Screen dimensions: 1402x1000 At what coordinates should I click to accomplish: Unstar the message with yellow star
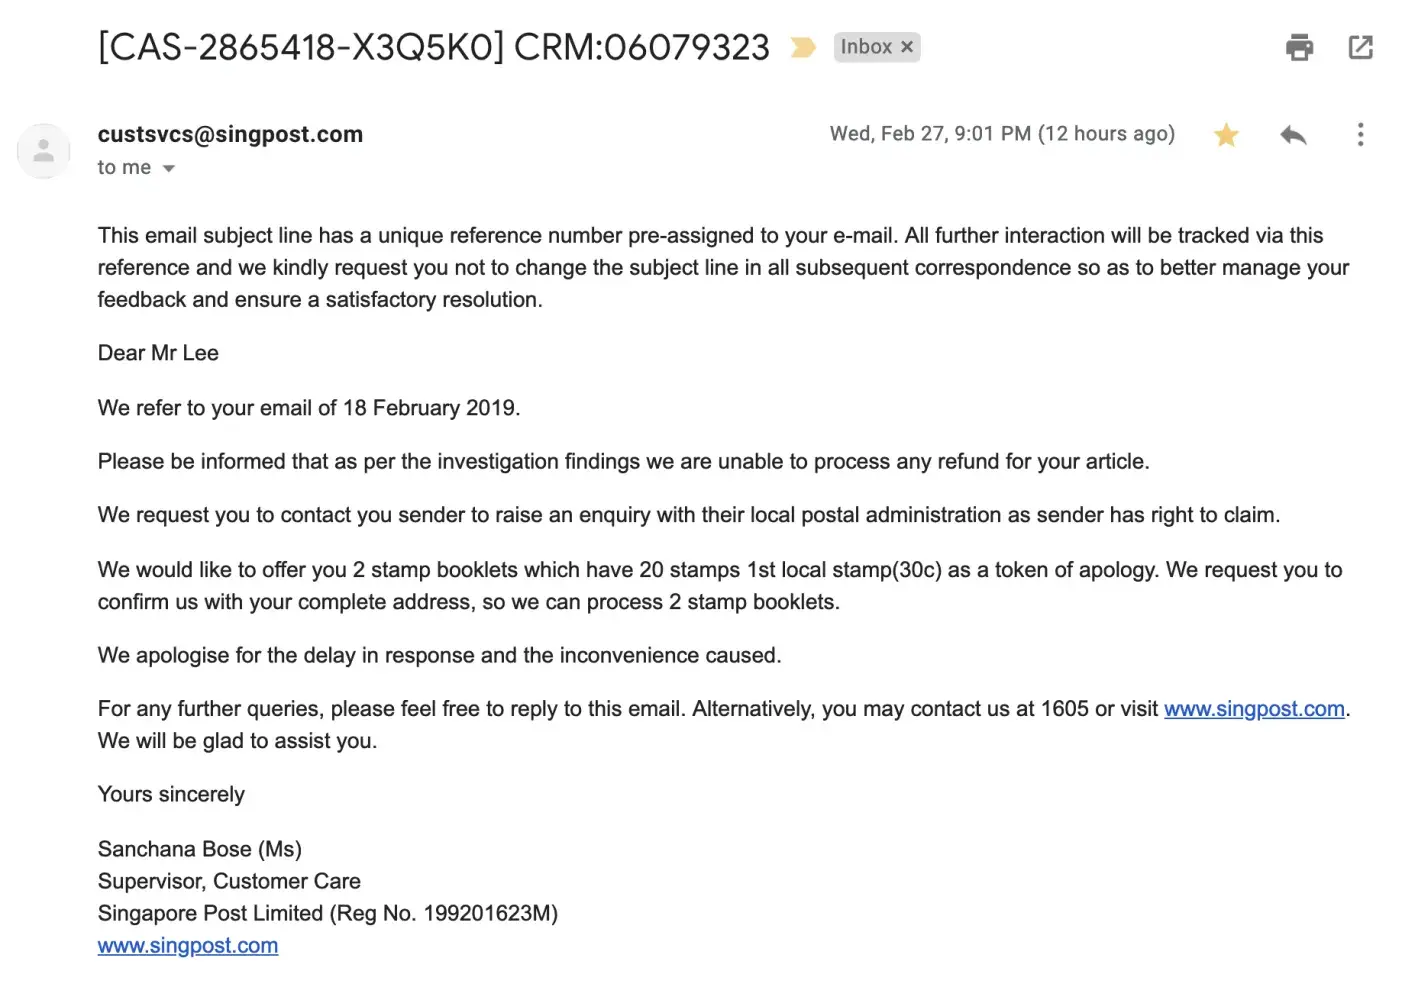(1226, 135)
